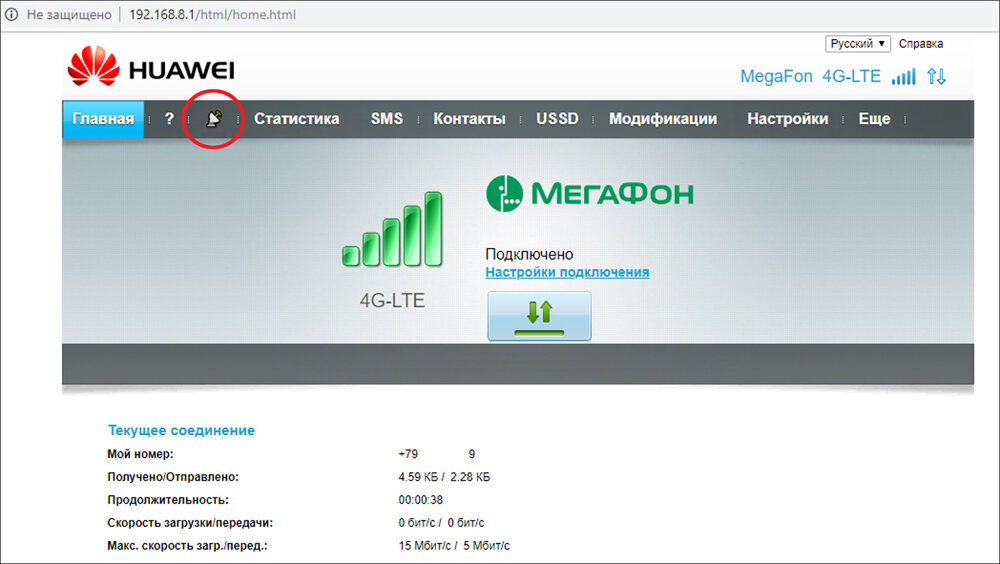
Task: Open the antenna satellite dish menu icon
Action: point(214,119)
